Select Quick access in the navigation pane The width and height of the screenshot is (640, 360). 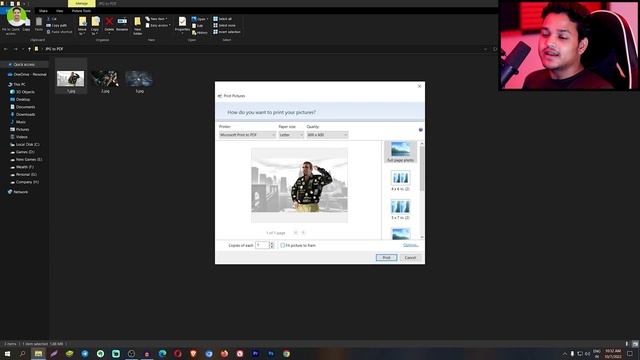(x=24, y=64)
